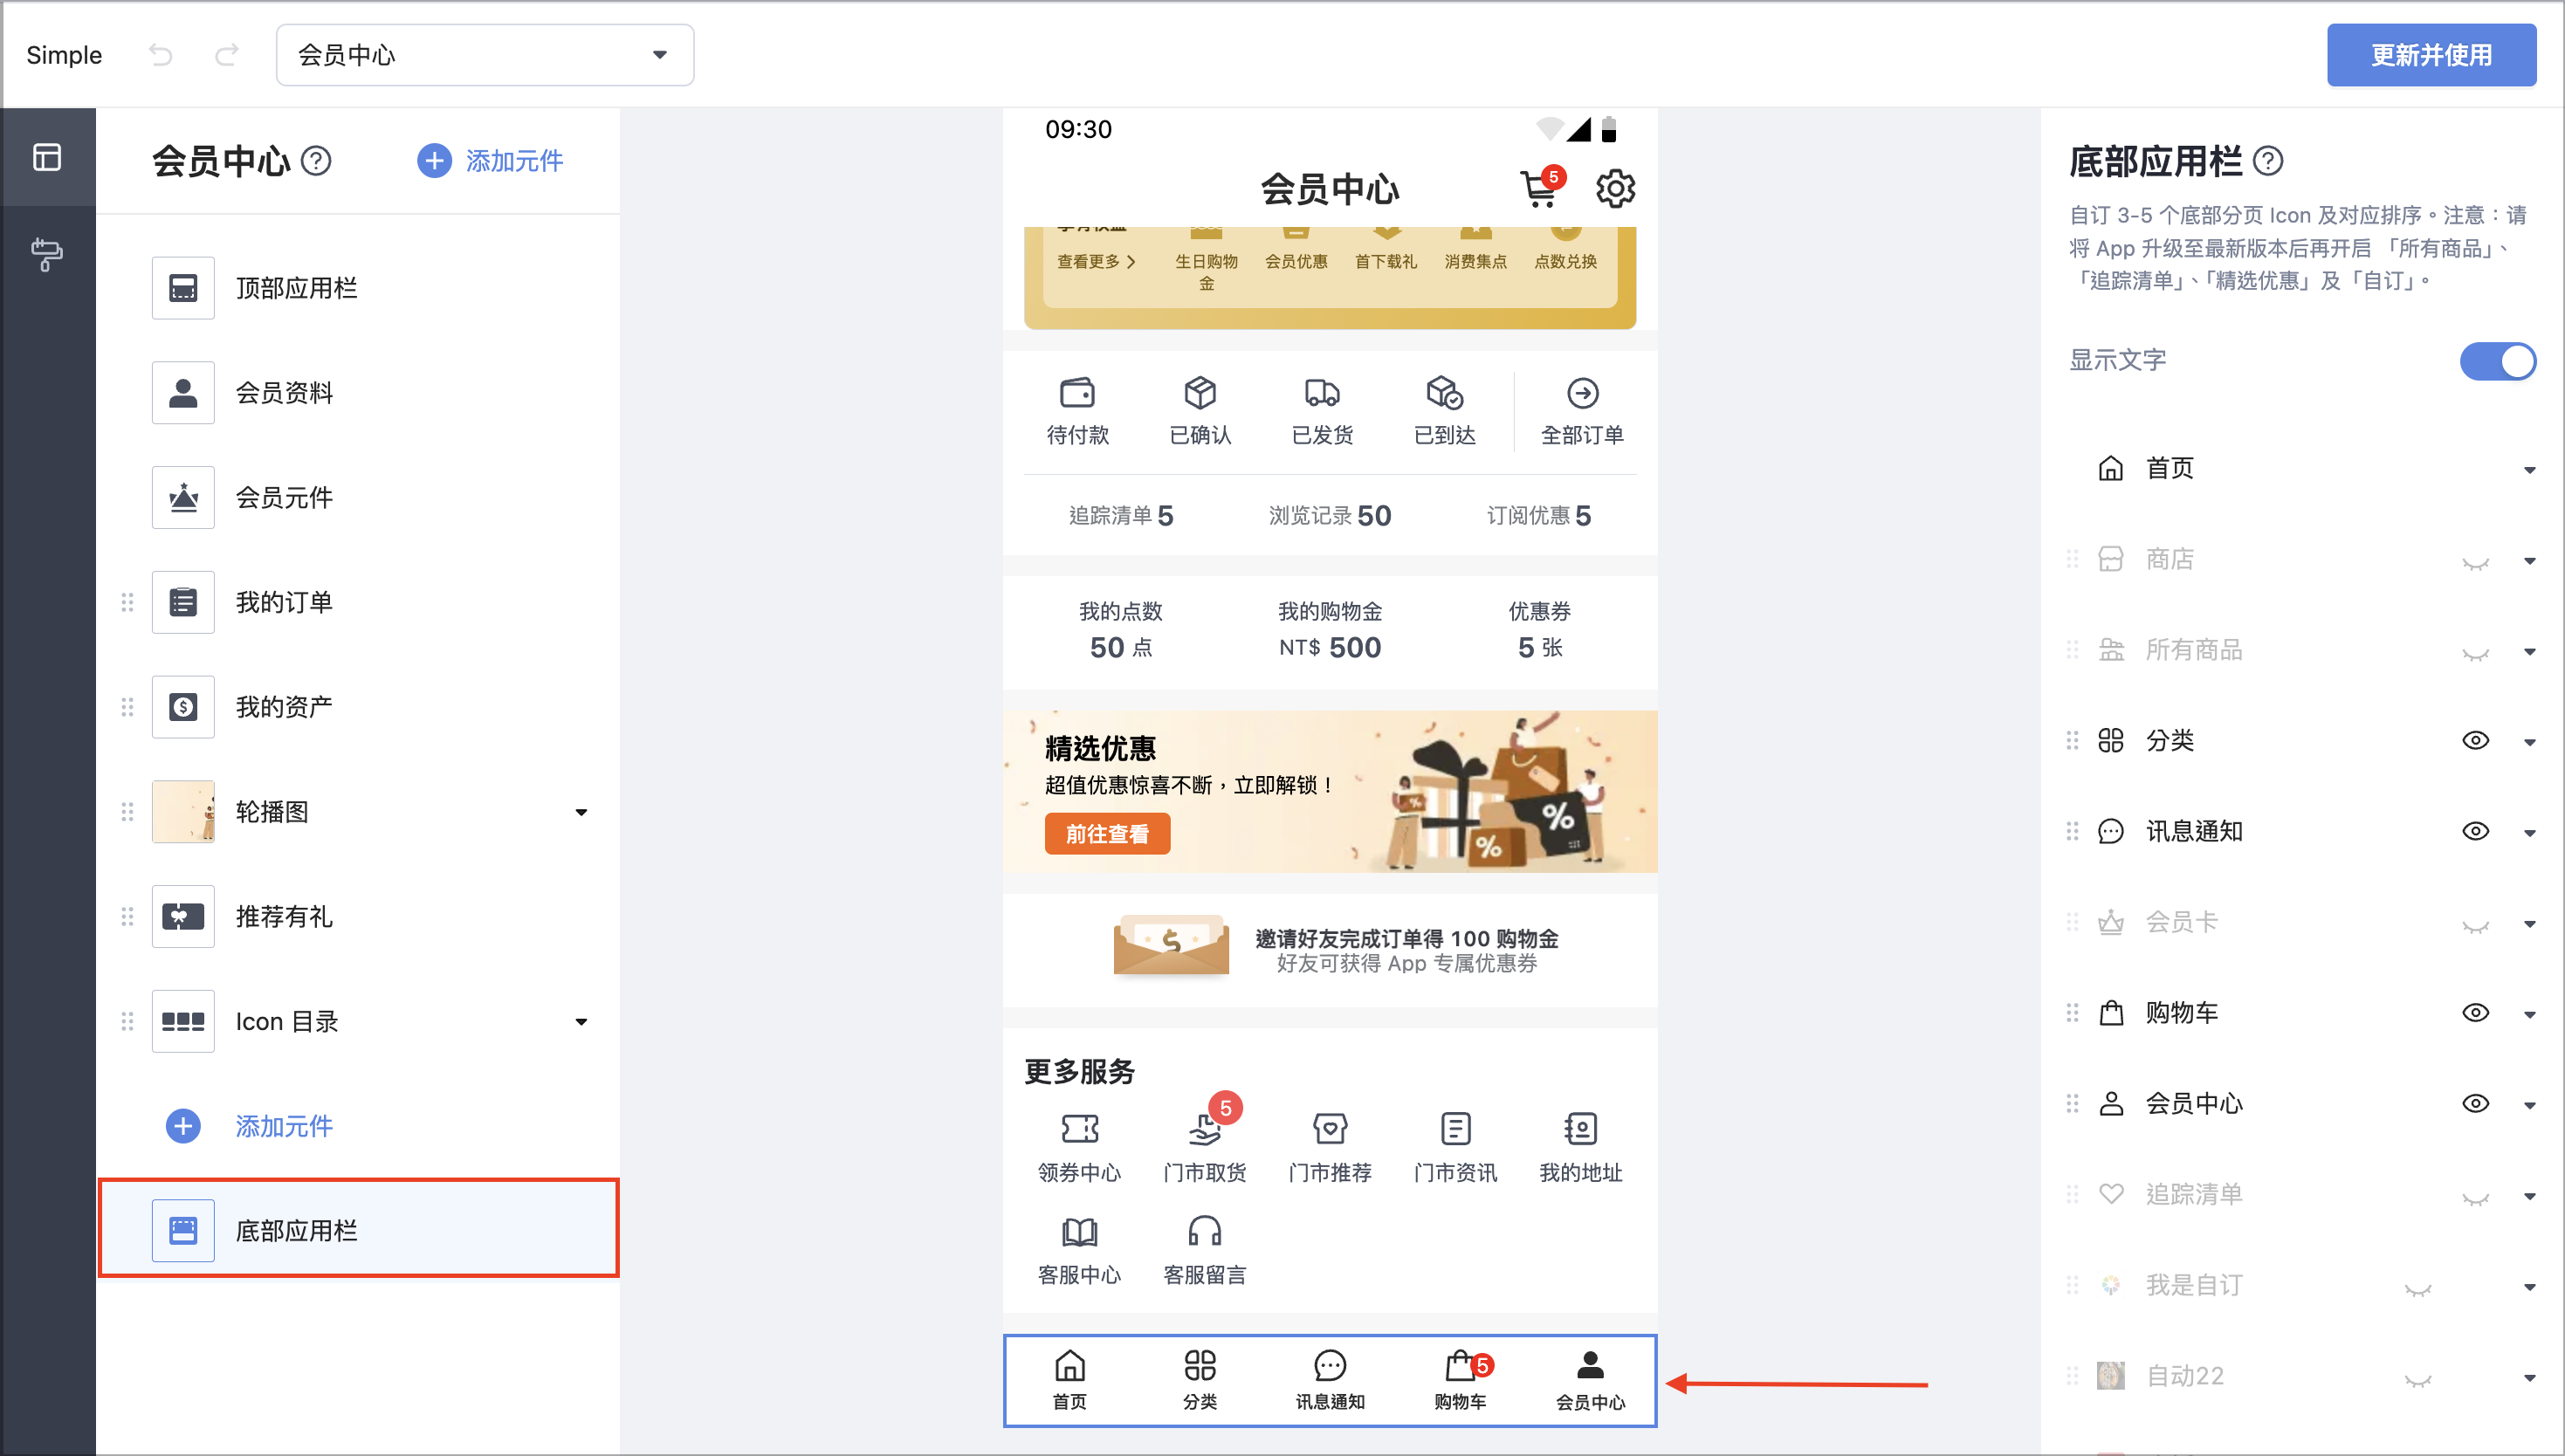
Task: Tap 客服留言 headset icon
Action: coord(1205,1231)
